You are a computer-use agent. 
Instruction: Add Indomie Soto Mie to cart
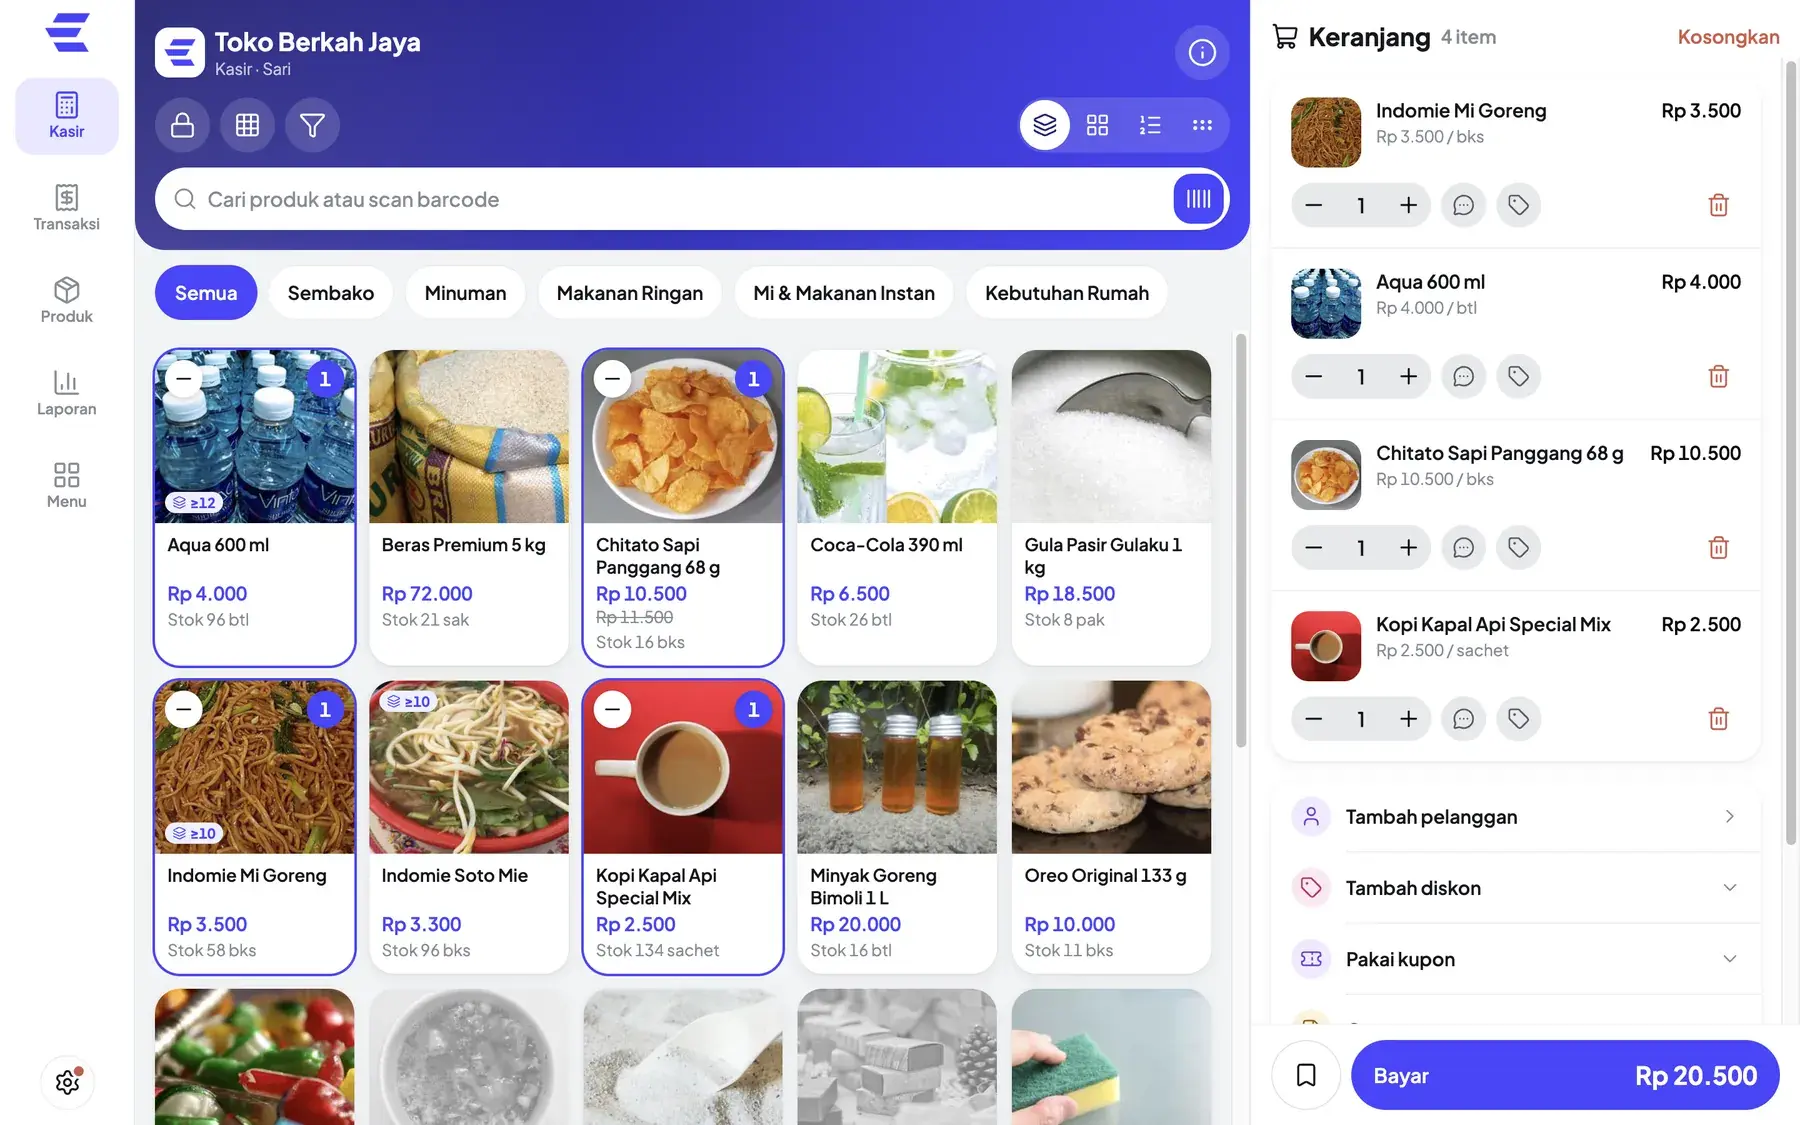(469, 827)
